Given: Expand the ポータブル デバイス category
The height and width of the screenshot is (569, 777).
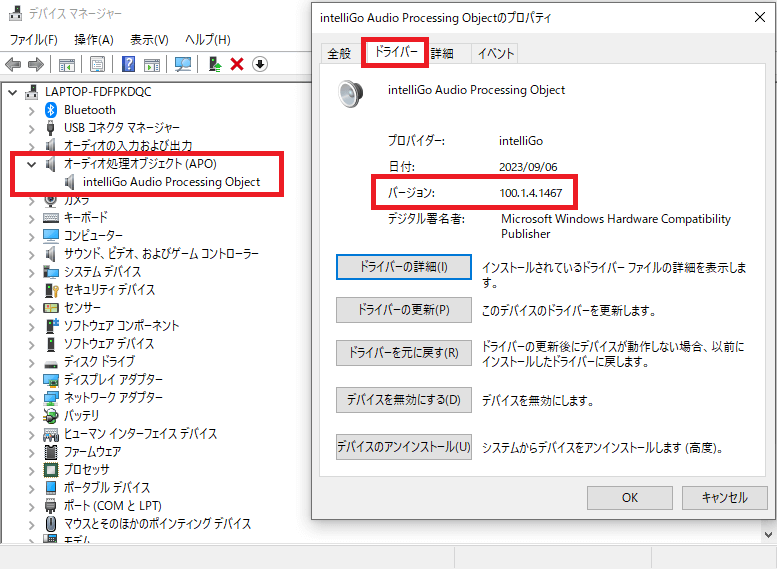Looking at the screenshot, I should 32,489.
